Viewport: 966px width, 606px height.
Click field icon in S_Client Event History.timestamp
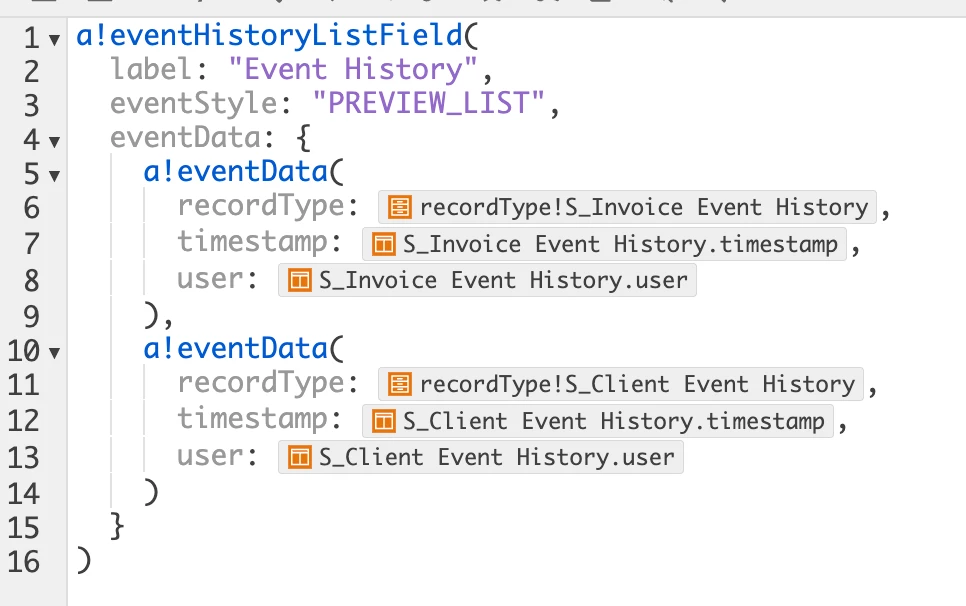pyautogui.click(x=383, y=421)
